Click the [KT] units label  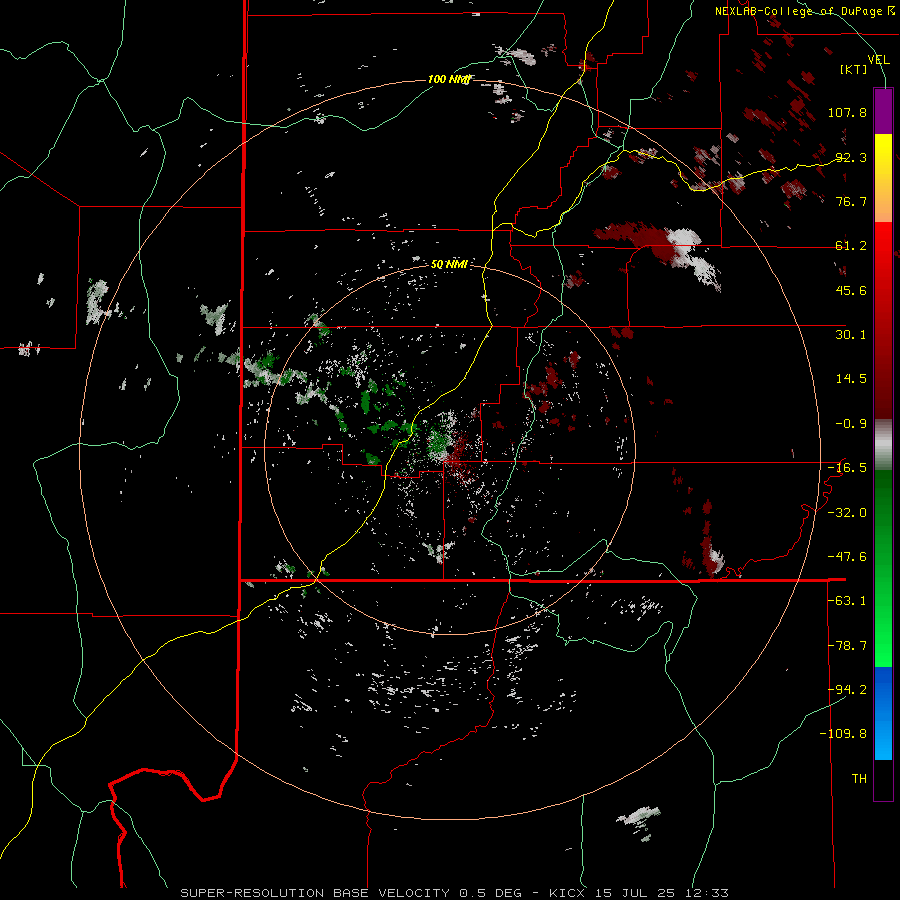(854, 69)
